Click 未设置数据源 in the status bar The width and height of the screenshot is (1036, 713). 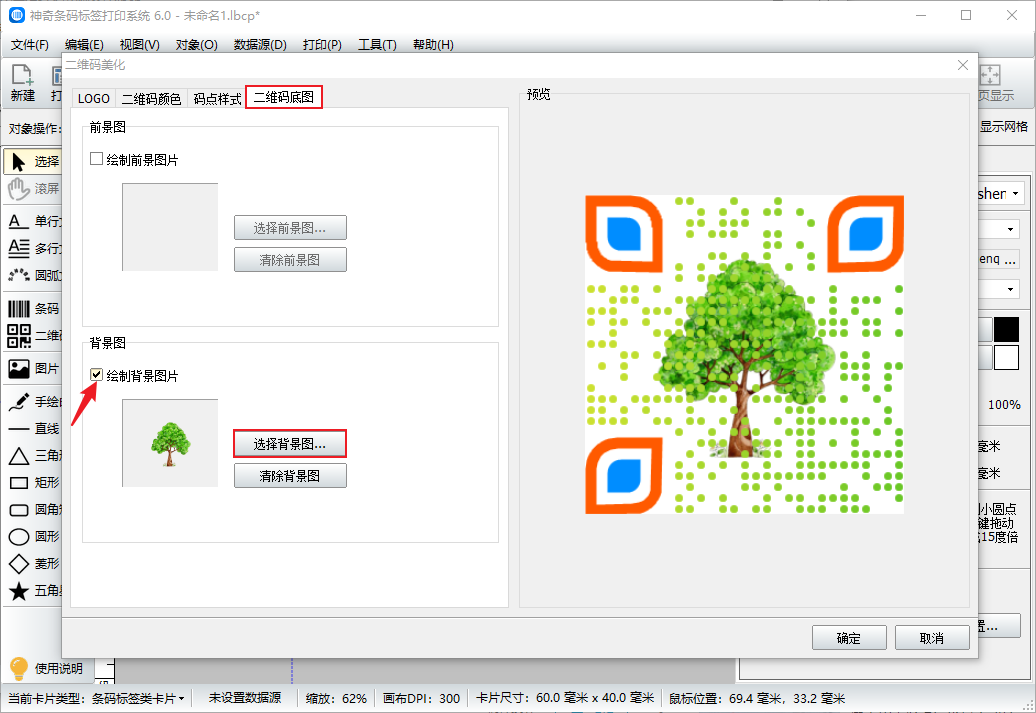(245, 698)
